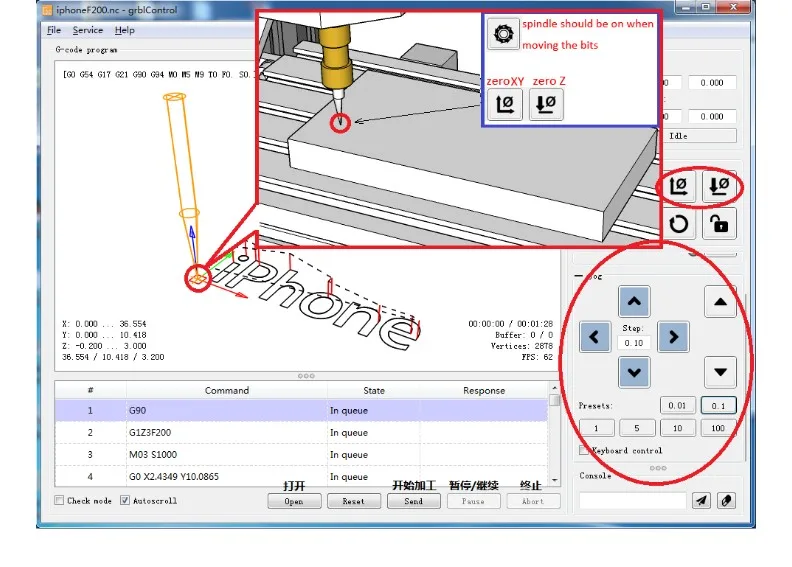Select the 100 step preset
Viewport: 792px width, 567px height.
(718, 428)
